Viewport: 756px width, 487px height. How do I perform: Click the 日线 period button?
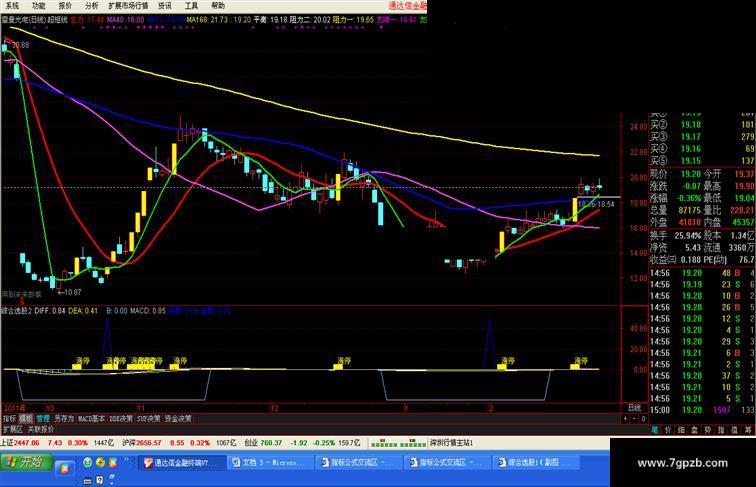(634, 408)
